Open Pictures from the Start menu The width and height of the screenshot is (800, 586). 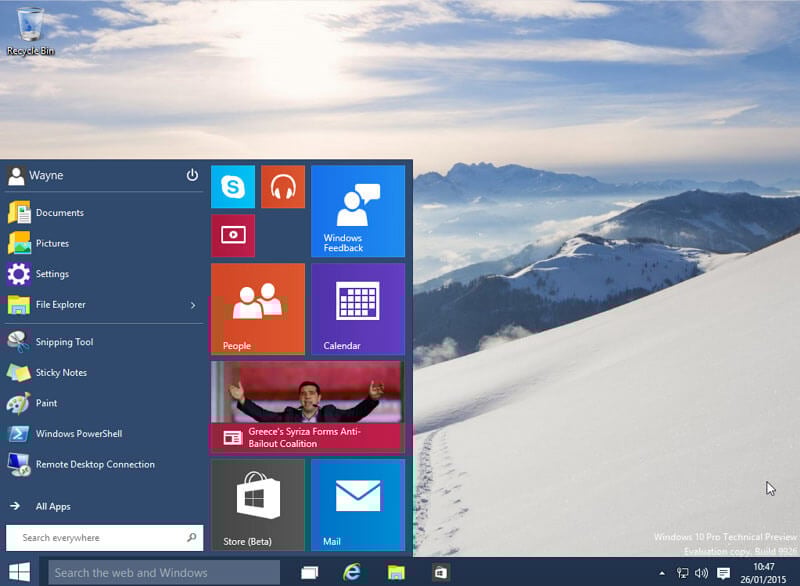[104, 243]
